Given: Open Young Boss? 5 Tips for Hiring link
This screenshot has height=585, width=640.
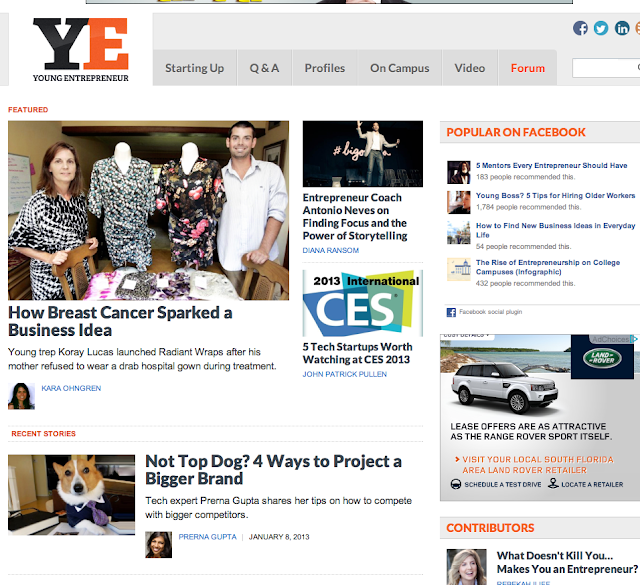Looking at the screenshot, I should (x=556, y=196).
